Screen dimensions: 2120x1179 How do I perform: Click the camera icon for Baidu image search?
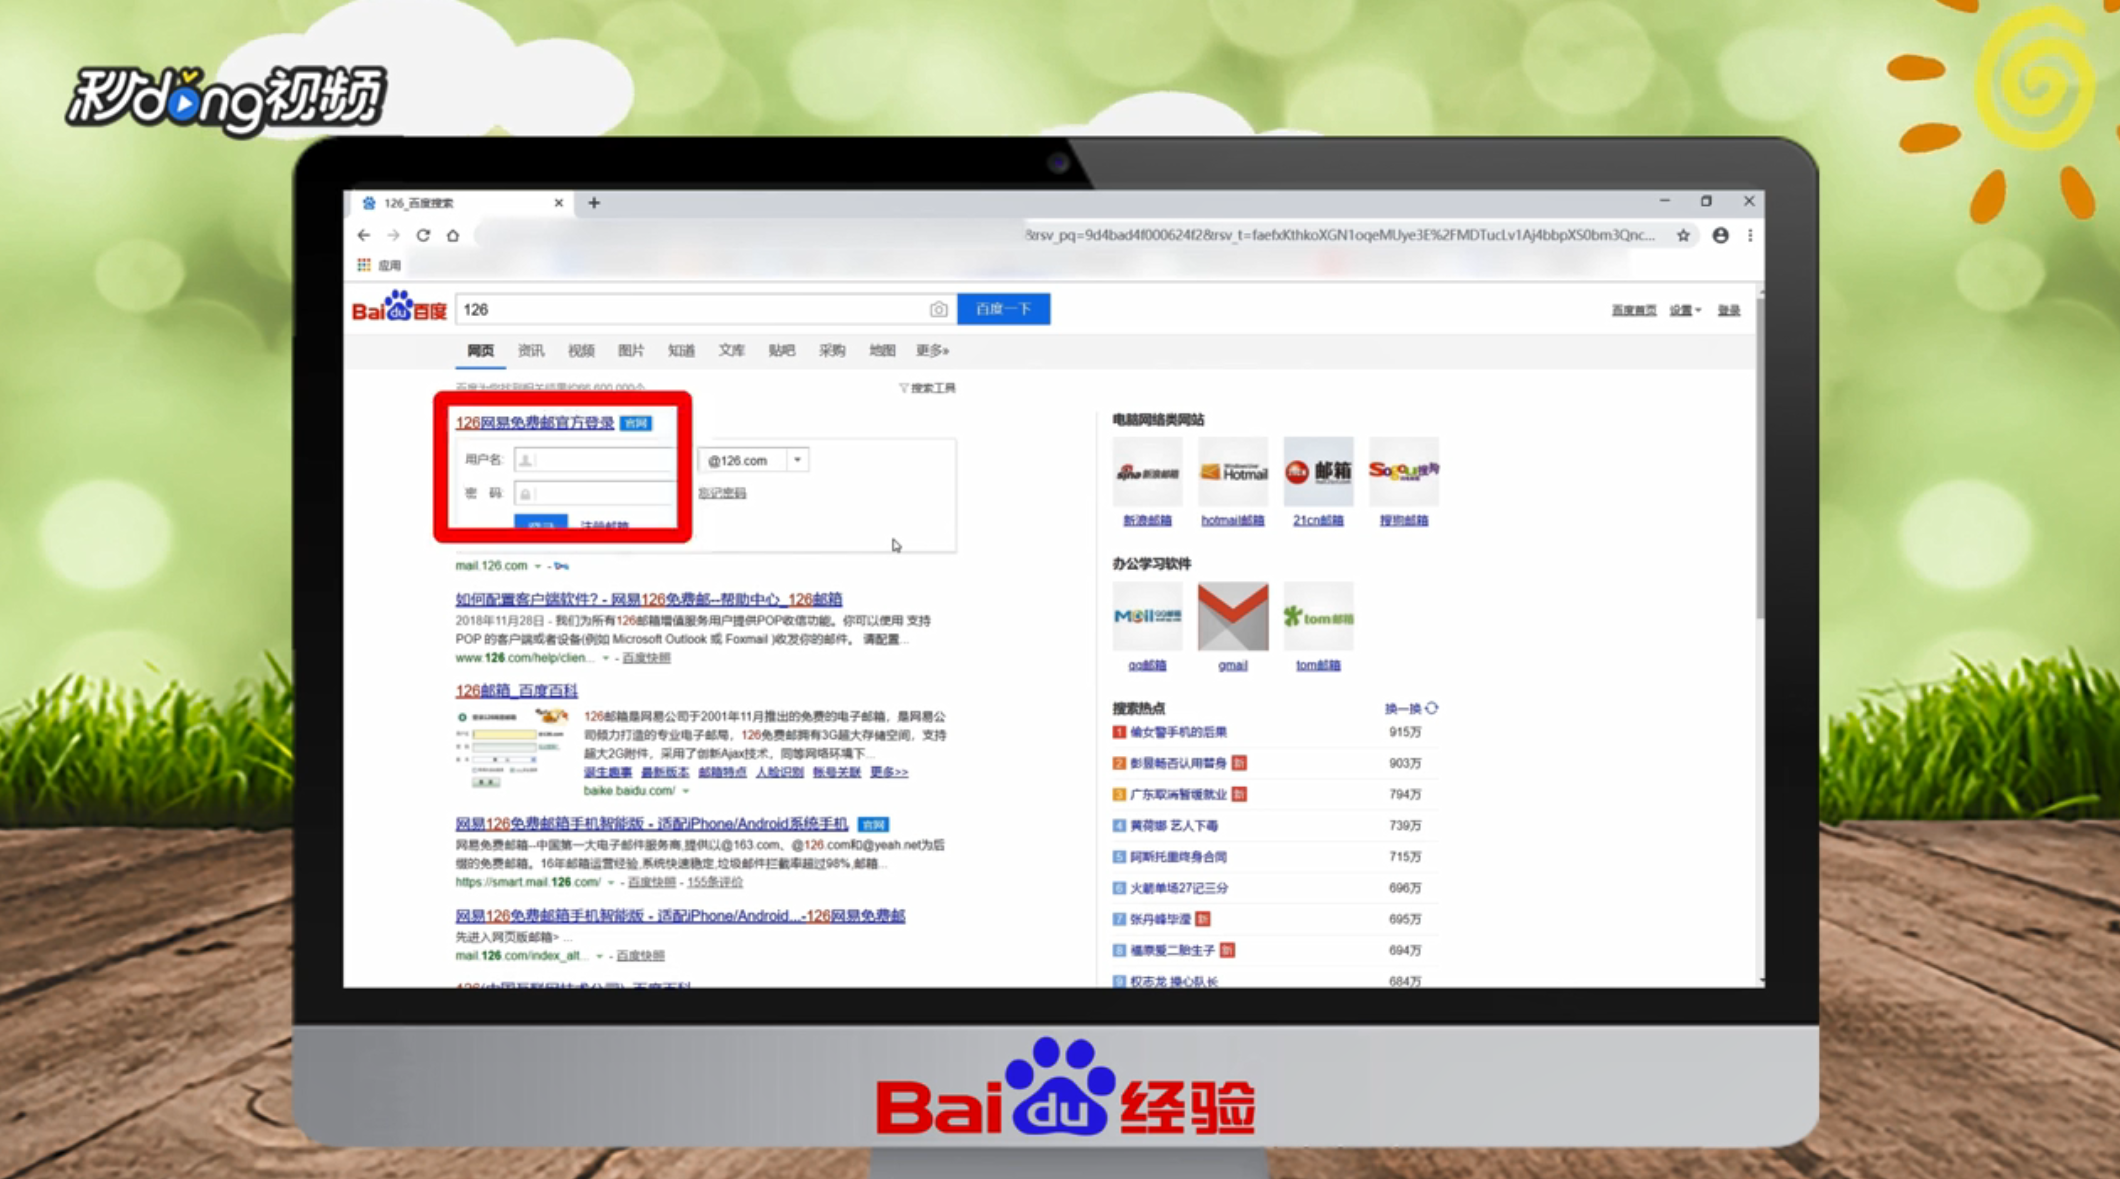pyautogui.click(x=938, y=309)
